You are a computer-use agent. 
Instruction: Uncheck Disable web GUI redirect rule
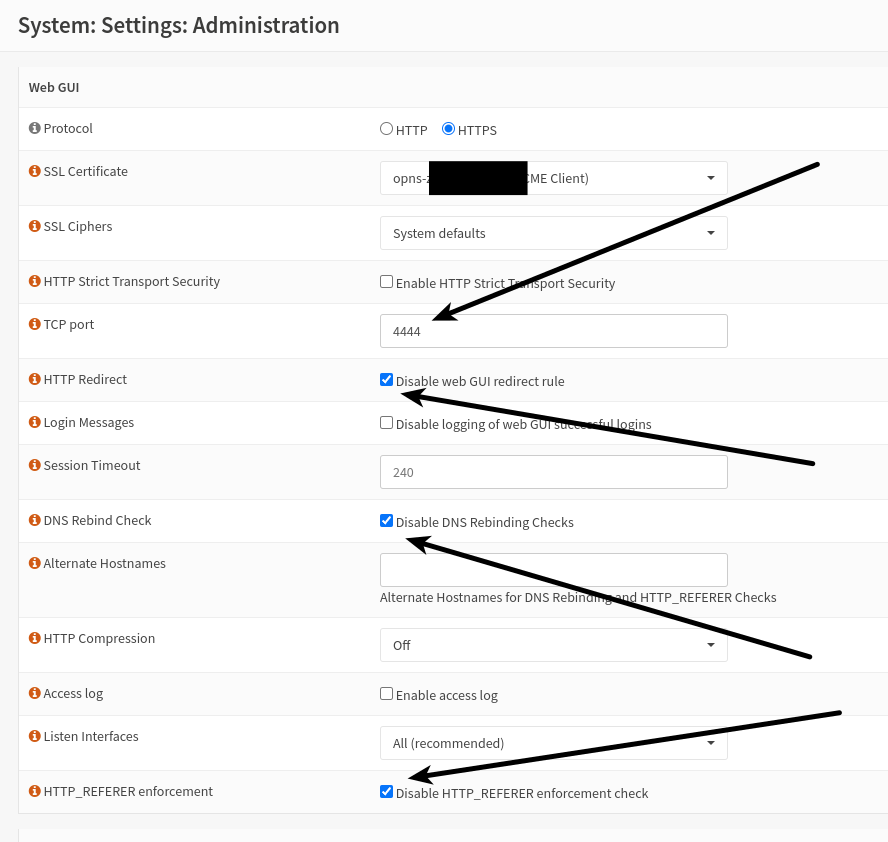386,380
